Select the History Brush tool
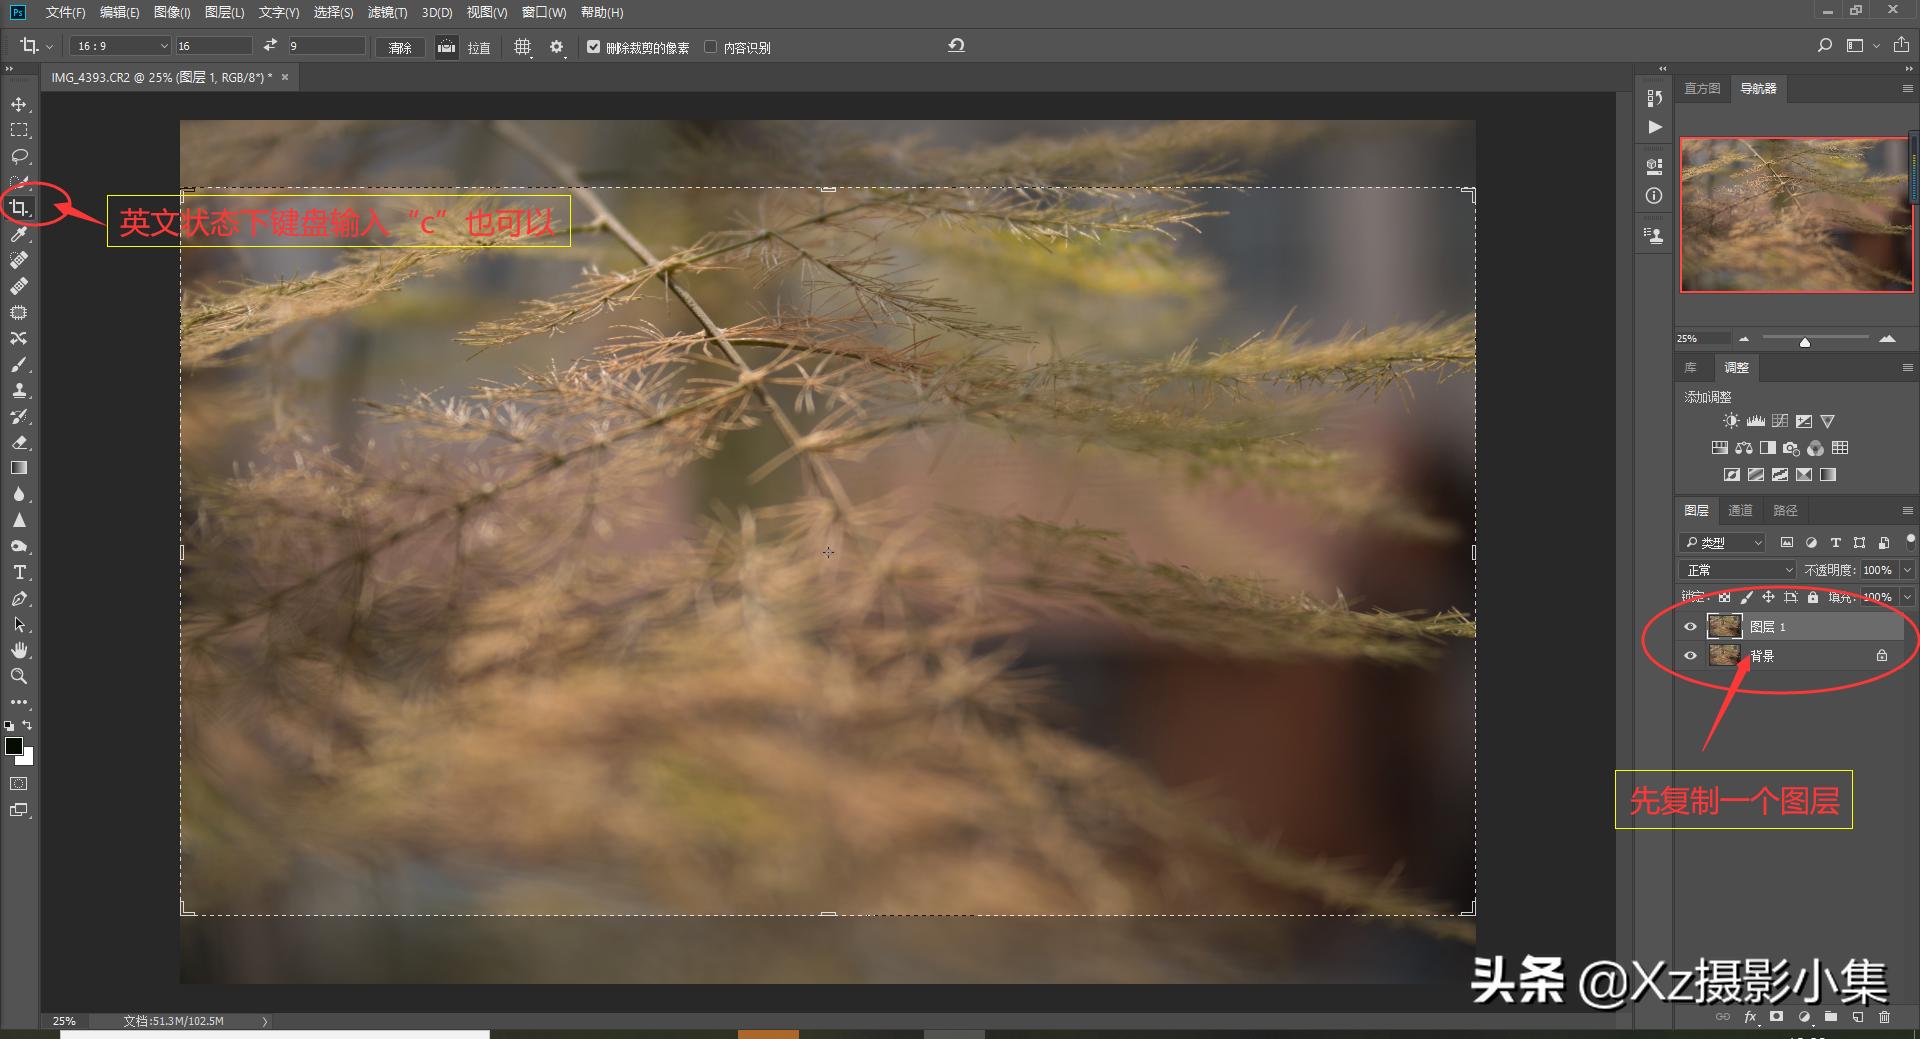The width and height of the screenshot is (1920, 1039). coord(19,416)
